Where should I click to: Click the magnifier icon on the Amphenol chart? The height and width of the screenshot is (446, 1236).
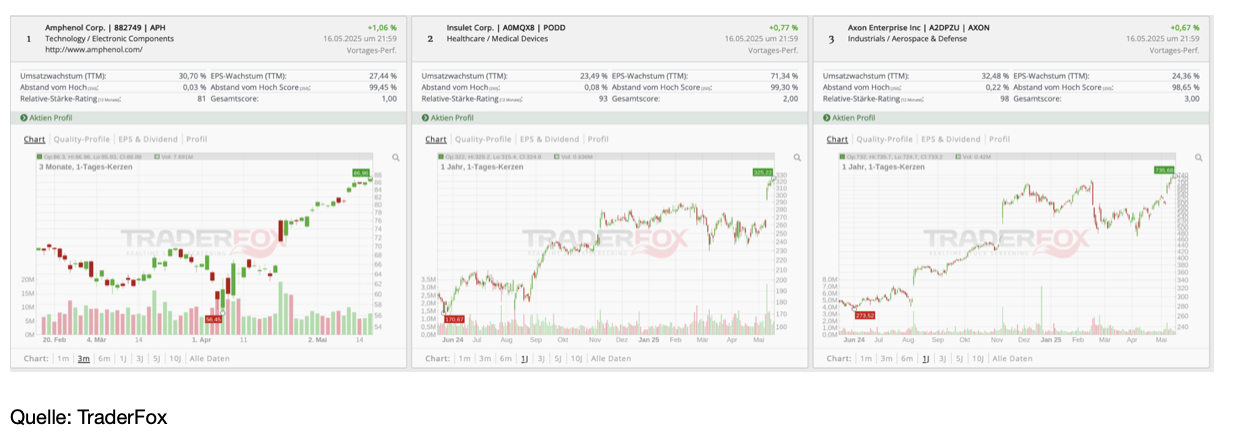click(x=396, y=158)
